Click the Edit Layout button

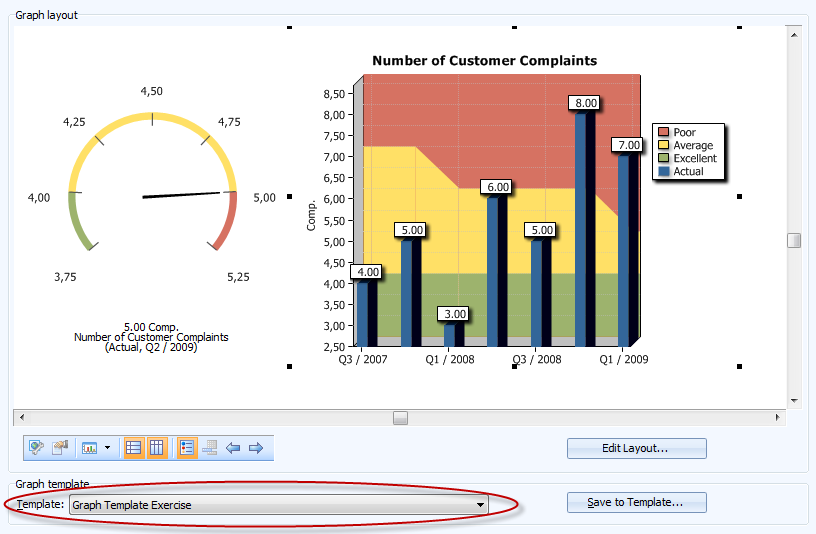pos(636,448)
